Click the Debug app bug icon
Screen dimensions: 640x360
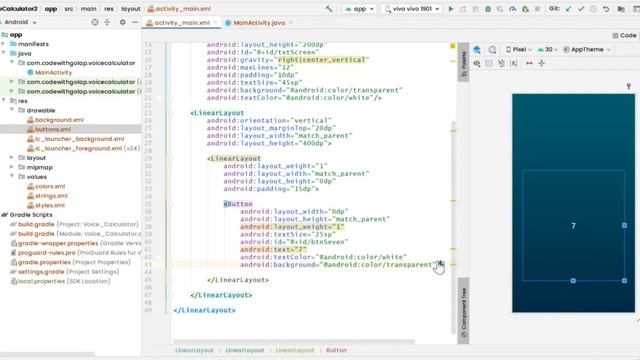click(x=488, y=9)
